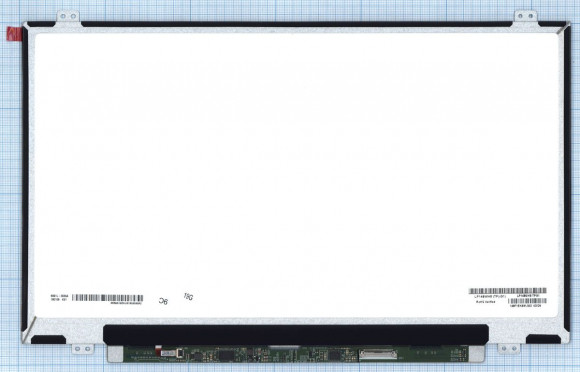Click the small black tape at bottom-left corner
This screenshot has height=372, width=580.
tap(48, 339)
